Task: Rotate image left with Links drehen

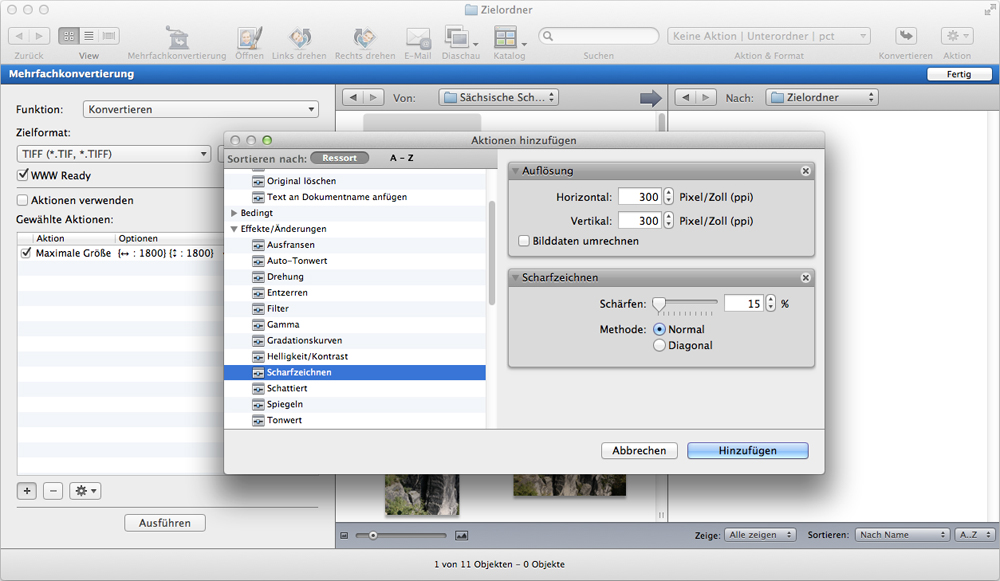Action: [x=298, y=38]
